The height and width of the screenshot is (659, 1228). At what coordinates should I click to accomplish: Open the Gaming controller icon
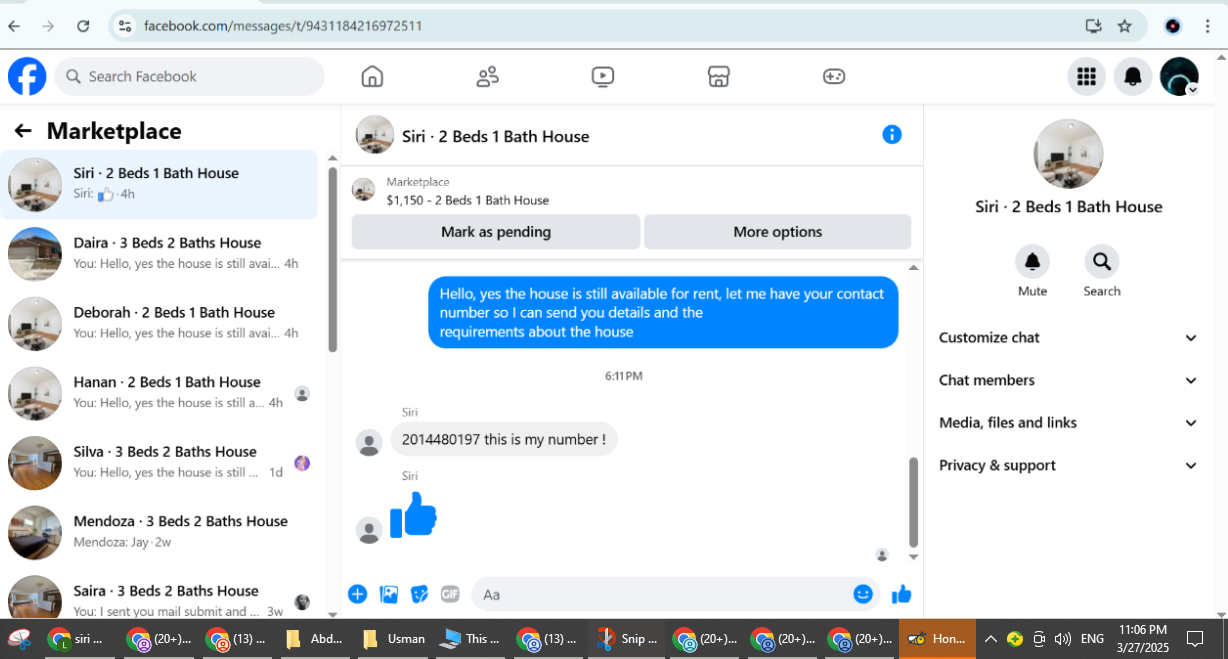834,76
